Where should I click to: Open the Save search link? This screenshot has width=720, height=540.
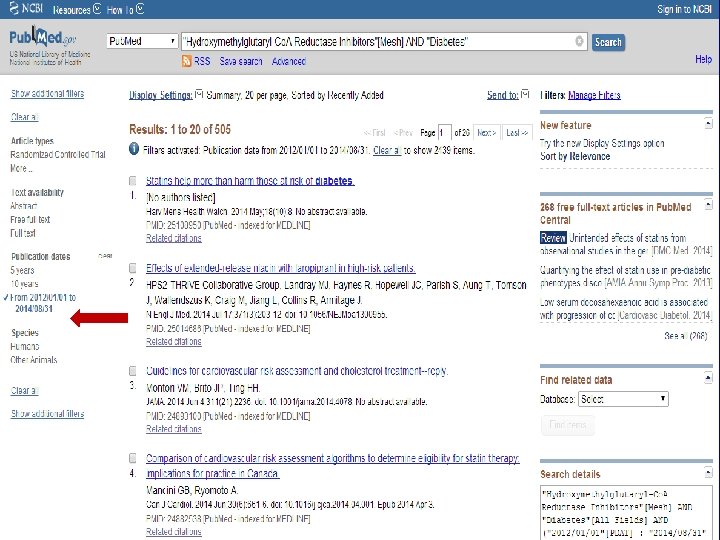[x=241, y=62]
